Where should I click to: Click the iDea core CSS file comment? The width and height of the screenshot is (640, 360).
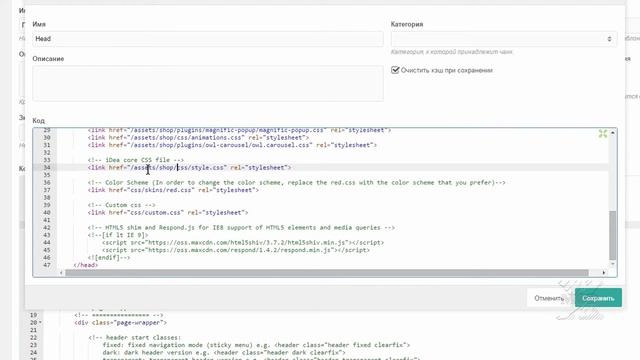(x=136, y=160)
